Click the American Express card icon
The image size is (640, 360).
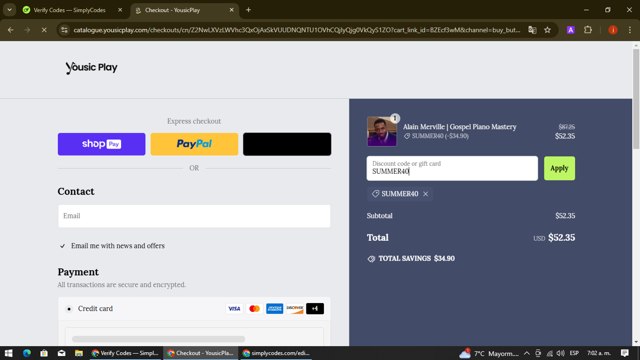click(x=274, y=309)
